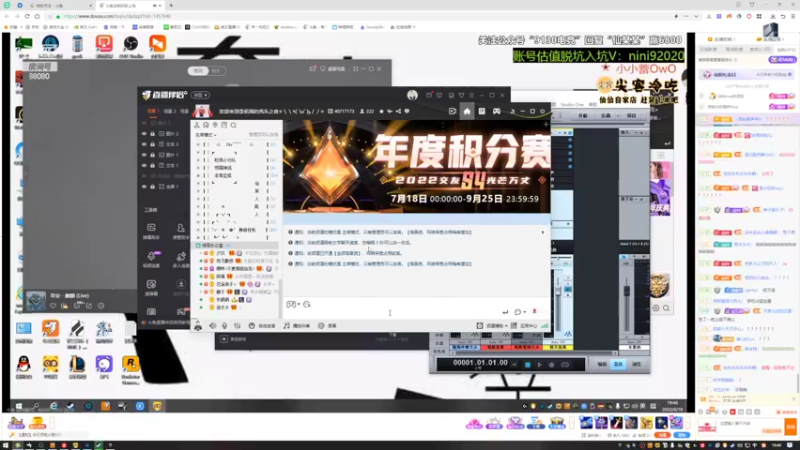Open Steam from the streamed taskbar
The height and width of the screenshot is (450, 800).
coord(70,406)
